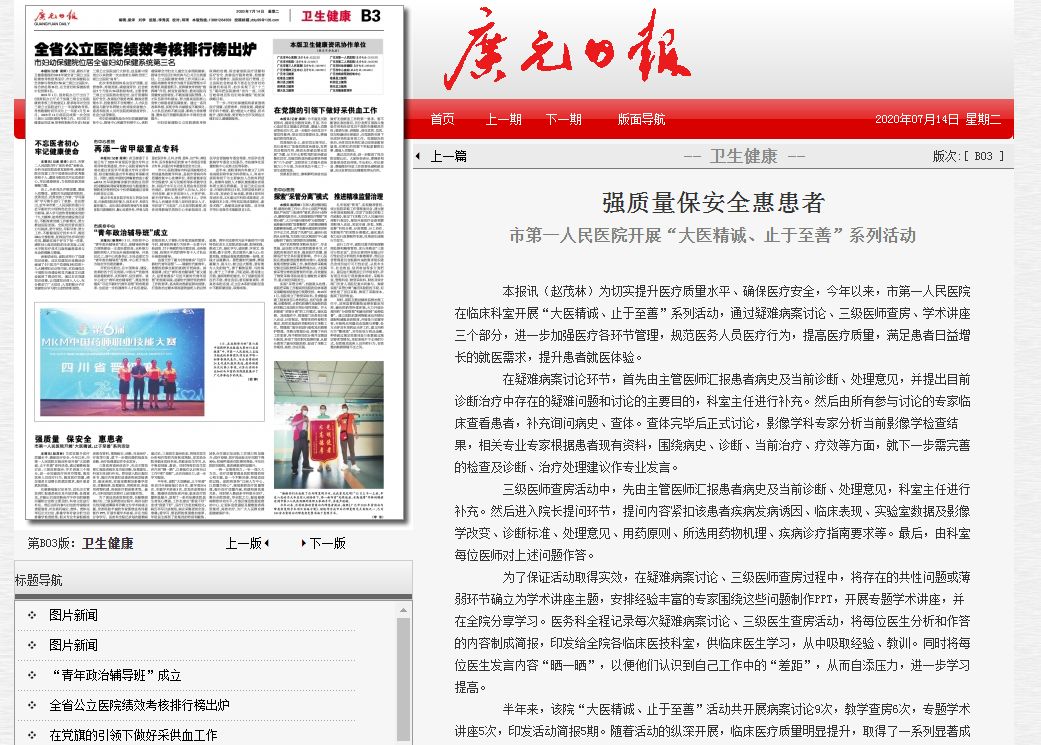The image size is (1041, 745).
Task: Open “青年政治辅导班”成立 article link
Action: point(115,675)
